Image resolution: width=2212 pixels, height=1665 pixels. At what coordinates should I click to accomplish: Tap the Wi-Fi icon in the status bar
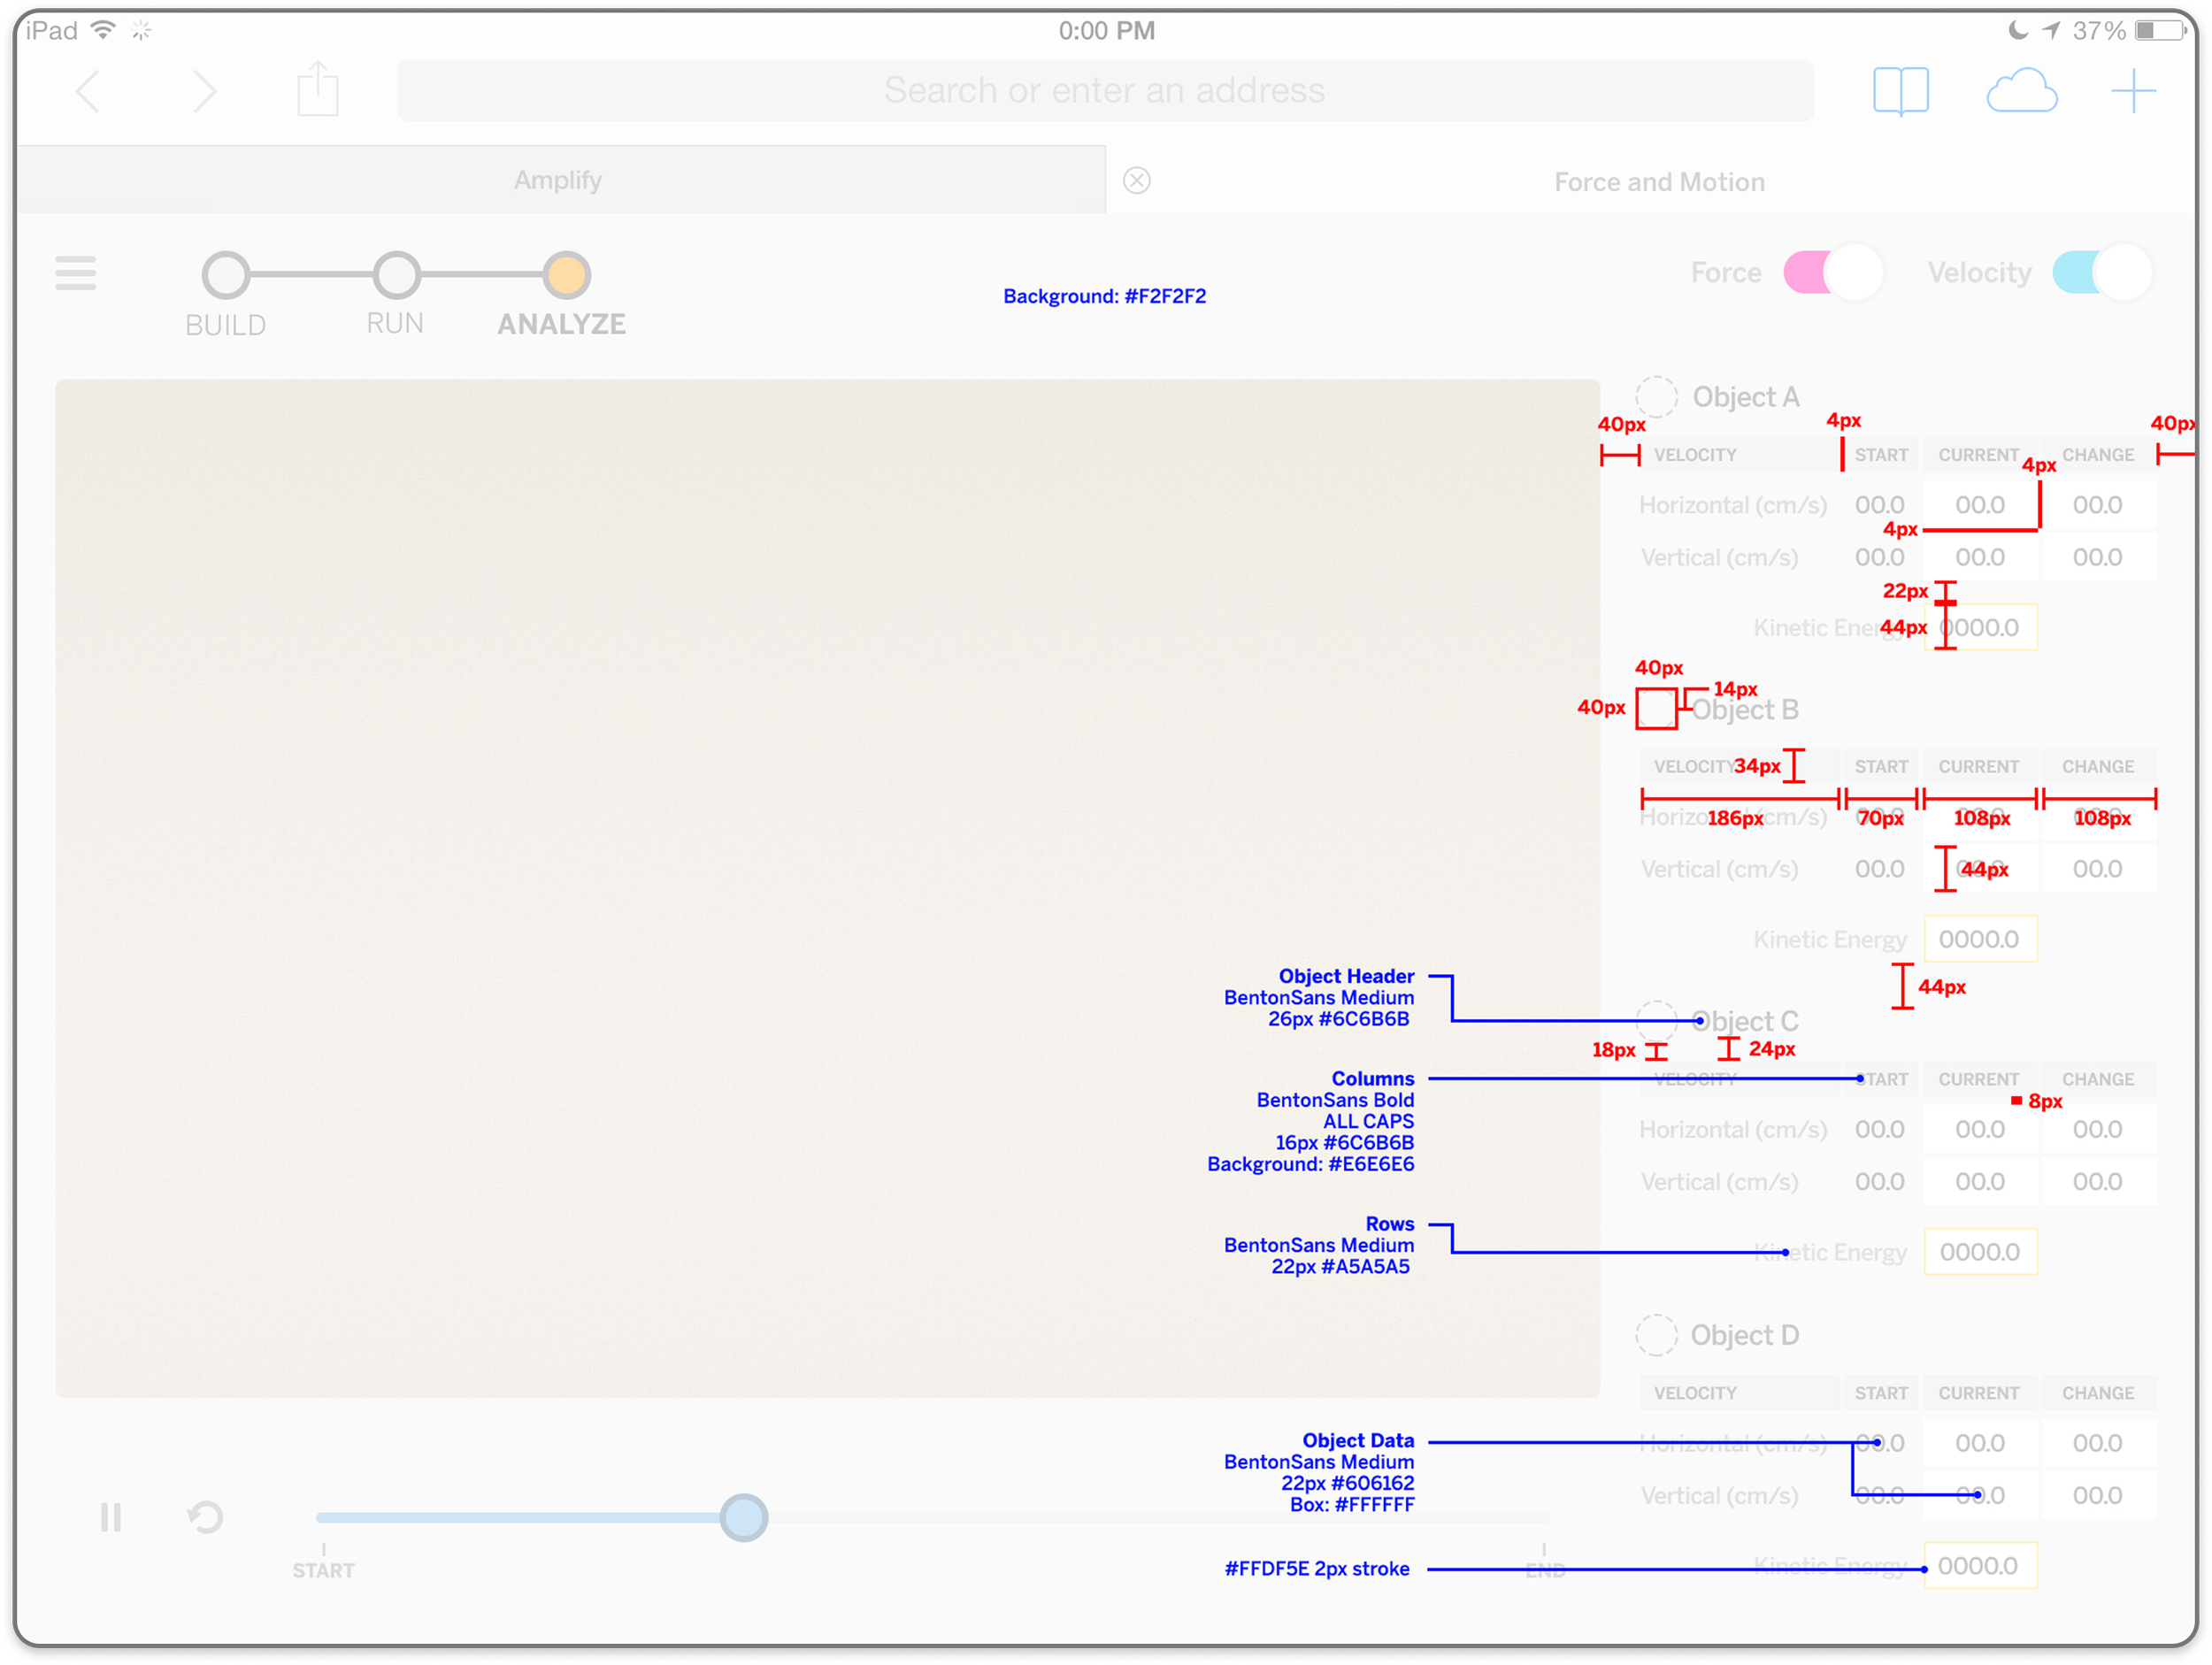[103, 30]
